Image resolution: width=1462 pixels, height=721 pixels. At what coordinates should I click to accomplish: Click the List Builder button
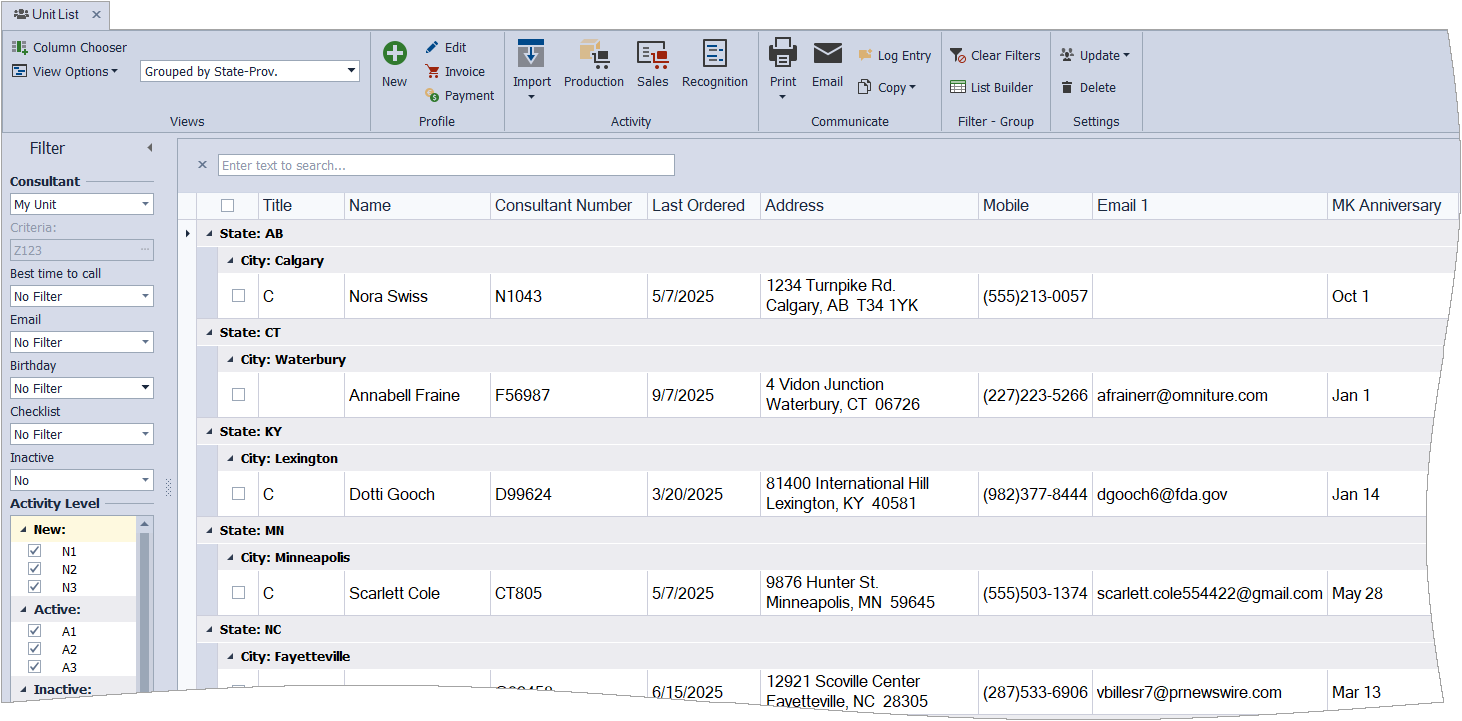pyautogui.click(x=991, y=88)
